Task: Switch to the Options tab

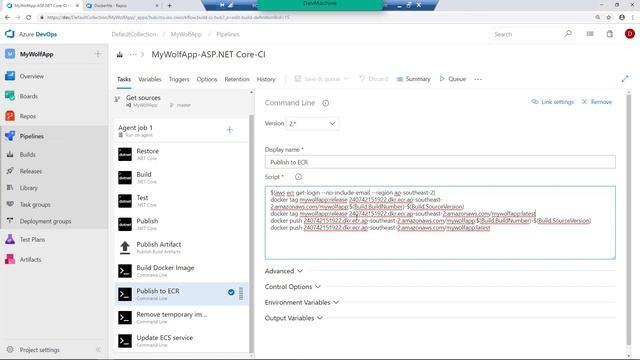Action: 207,79
